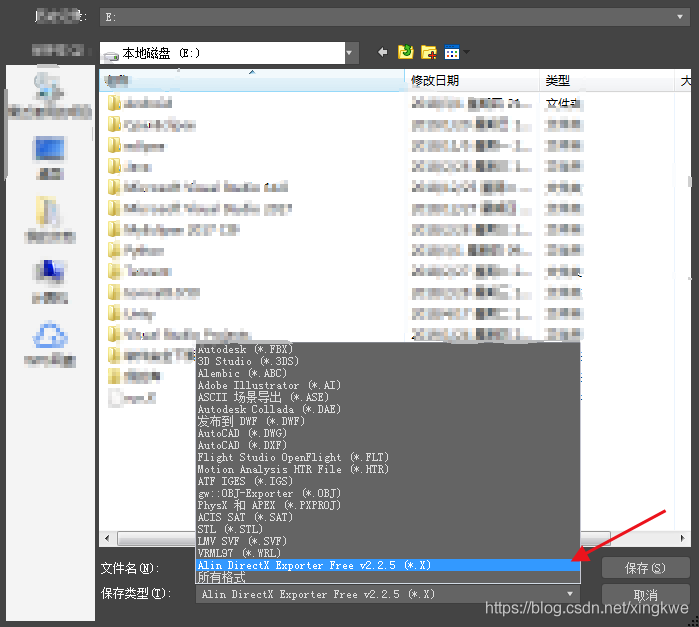Viewport: 699px width, 627px height.
Task: Choose 3D Studio (*.3DS) format
Action: pos(388,361)
